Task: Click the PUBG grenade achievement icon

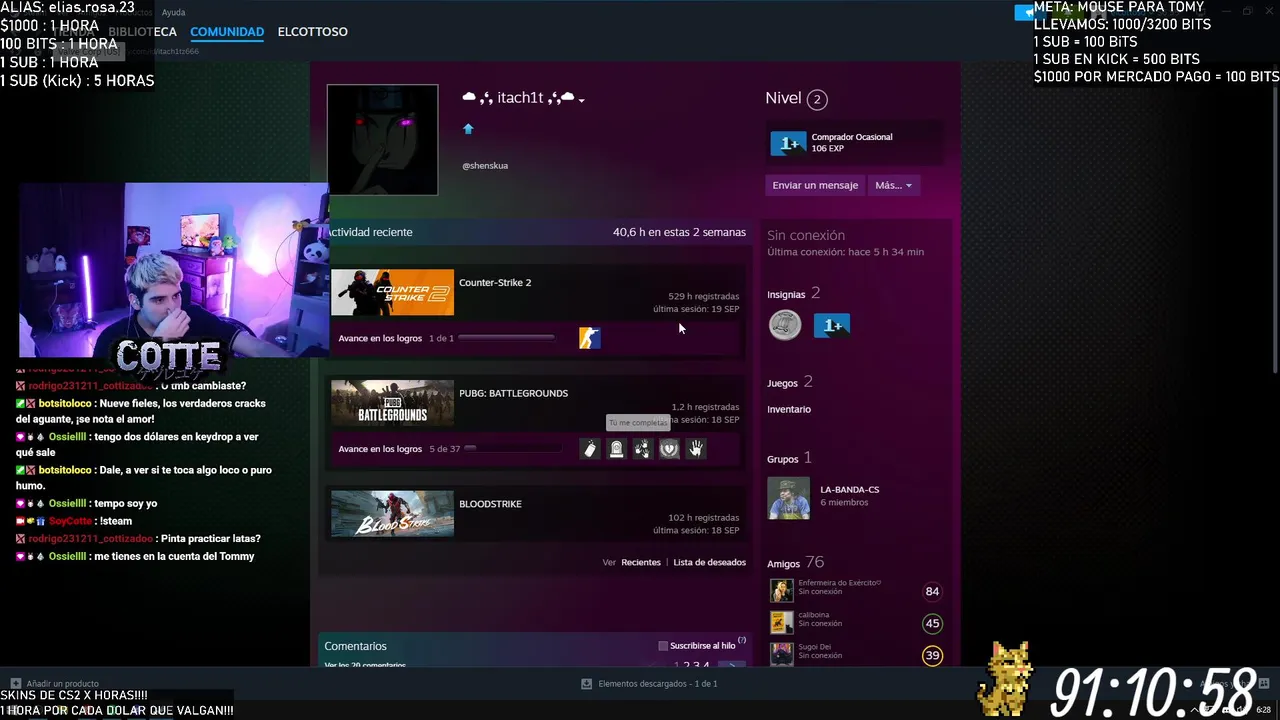Action: point(590,449)
